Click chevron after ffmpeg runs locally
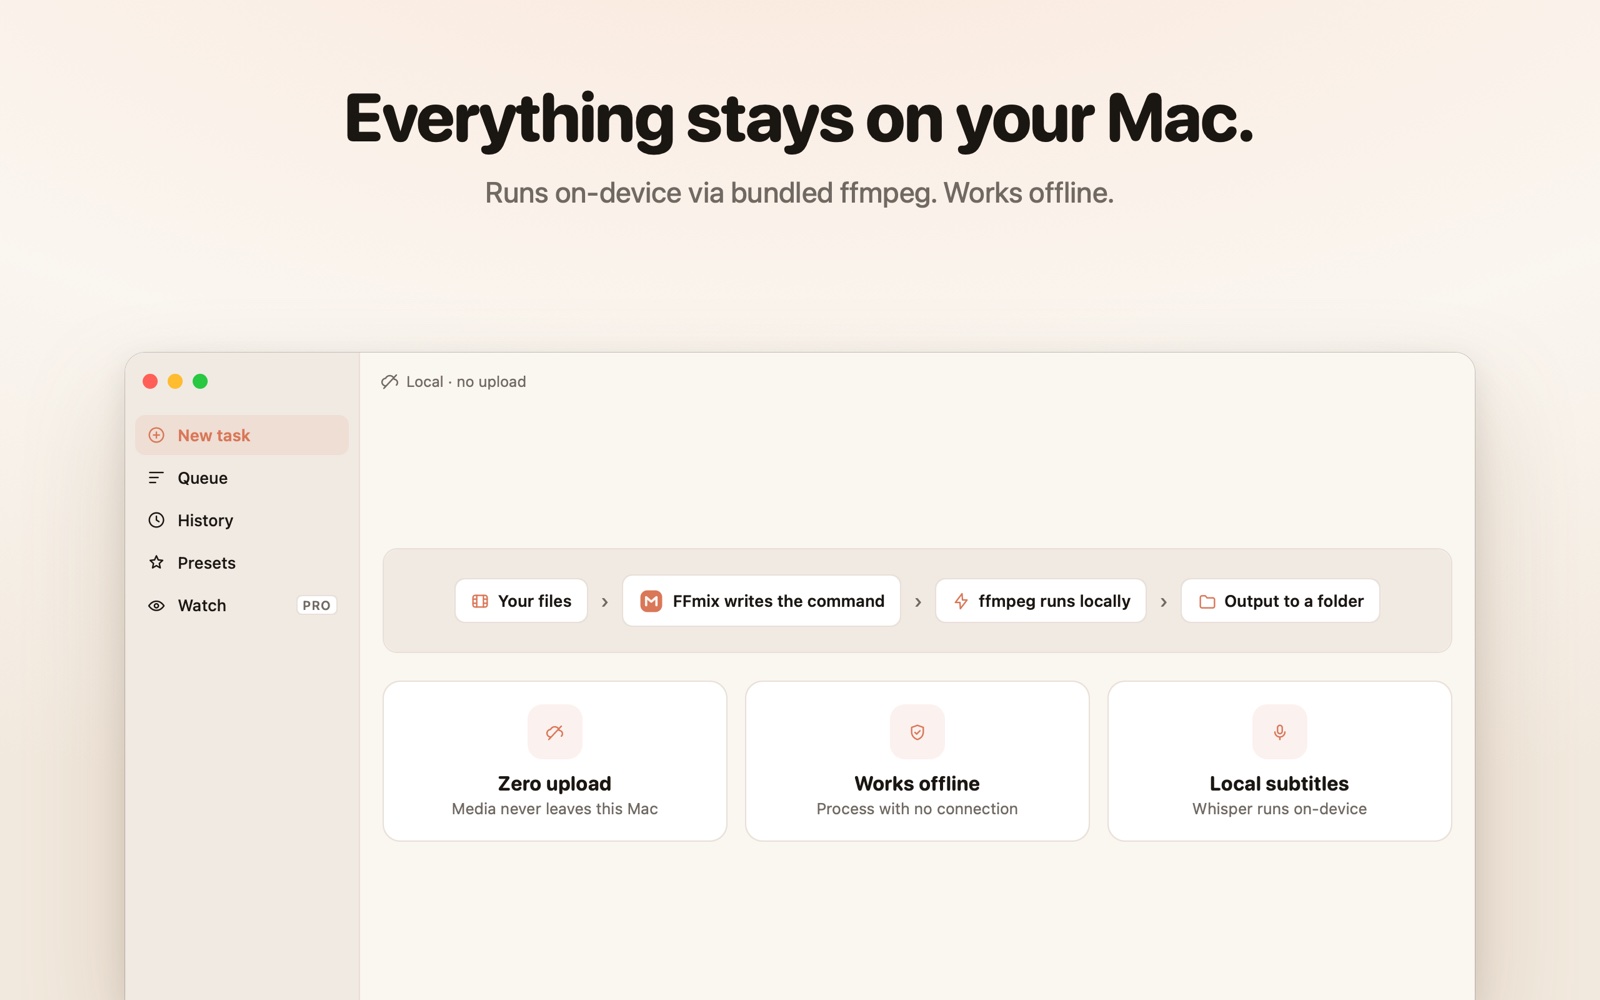Viewport: 1600px width, 1000px height. click(1164, 602)
